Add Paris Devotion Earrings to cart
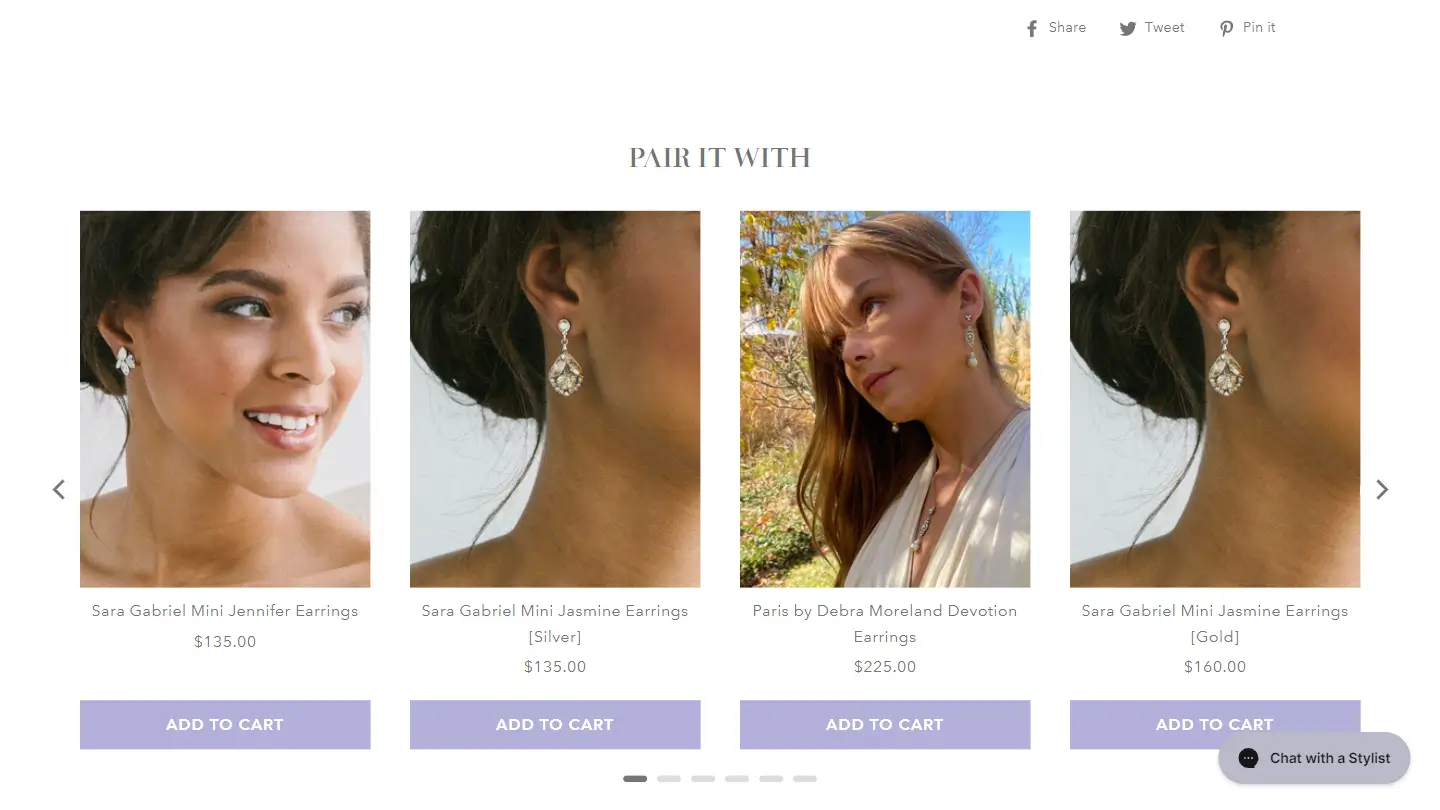The width and height of the screenshot is (1440, 810). tap(885, 724)
